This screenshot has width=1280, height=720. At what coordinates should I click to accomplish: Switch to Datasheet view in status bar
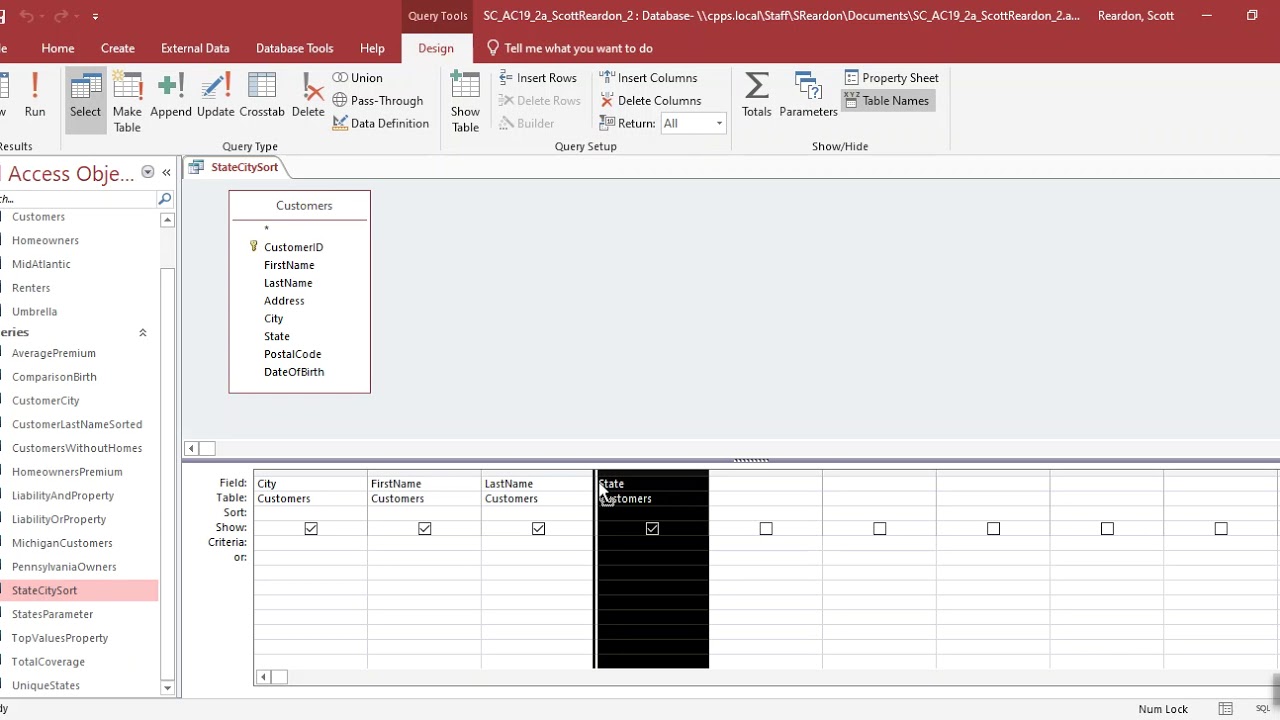tap(1225, 709)
